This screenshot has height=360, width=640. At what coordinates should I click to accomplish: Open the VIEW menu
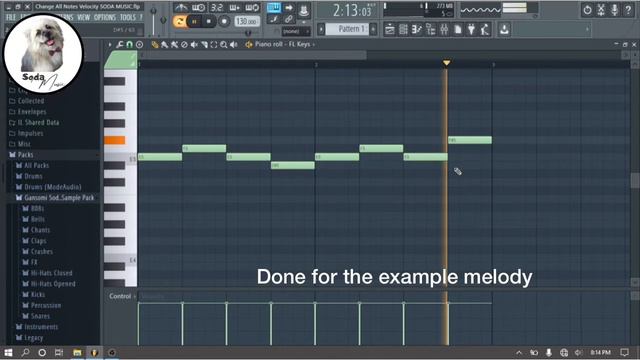[83, 17]
